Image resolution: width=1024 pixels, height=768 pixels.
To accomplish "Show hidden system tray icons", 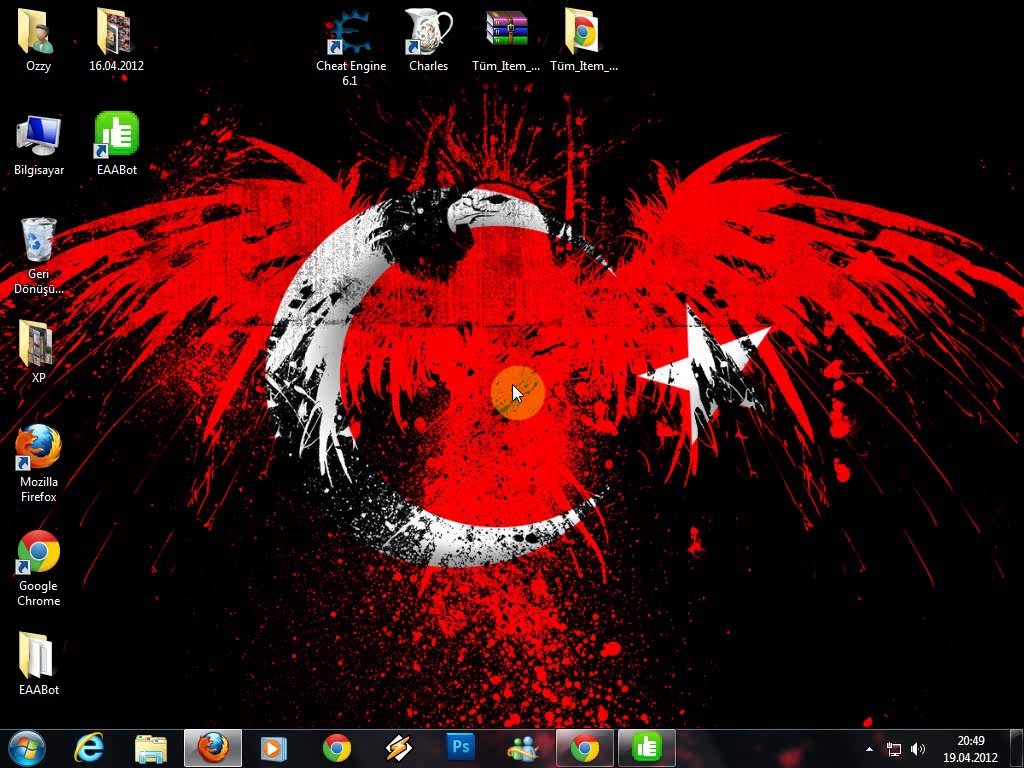I will click(x=869, y=749).
